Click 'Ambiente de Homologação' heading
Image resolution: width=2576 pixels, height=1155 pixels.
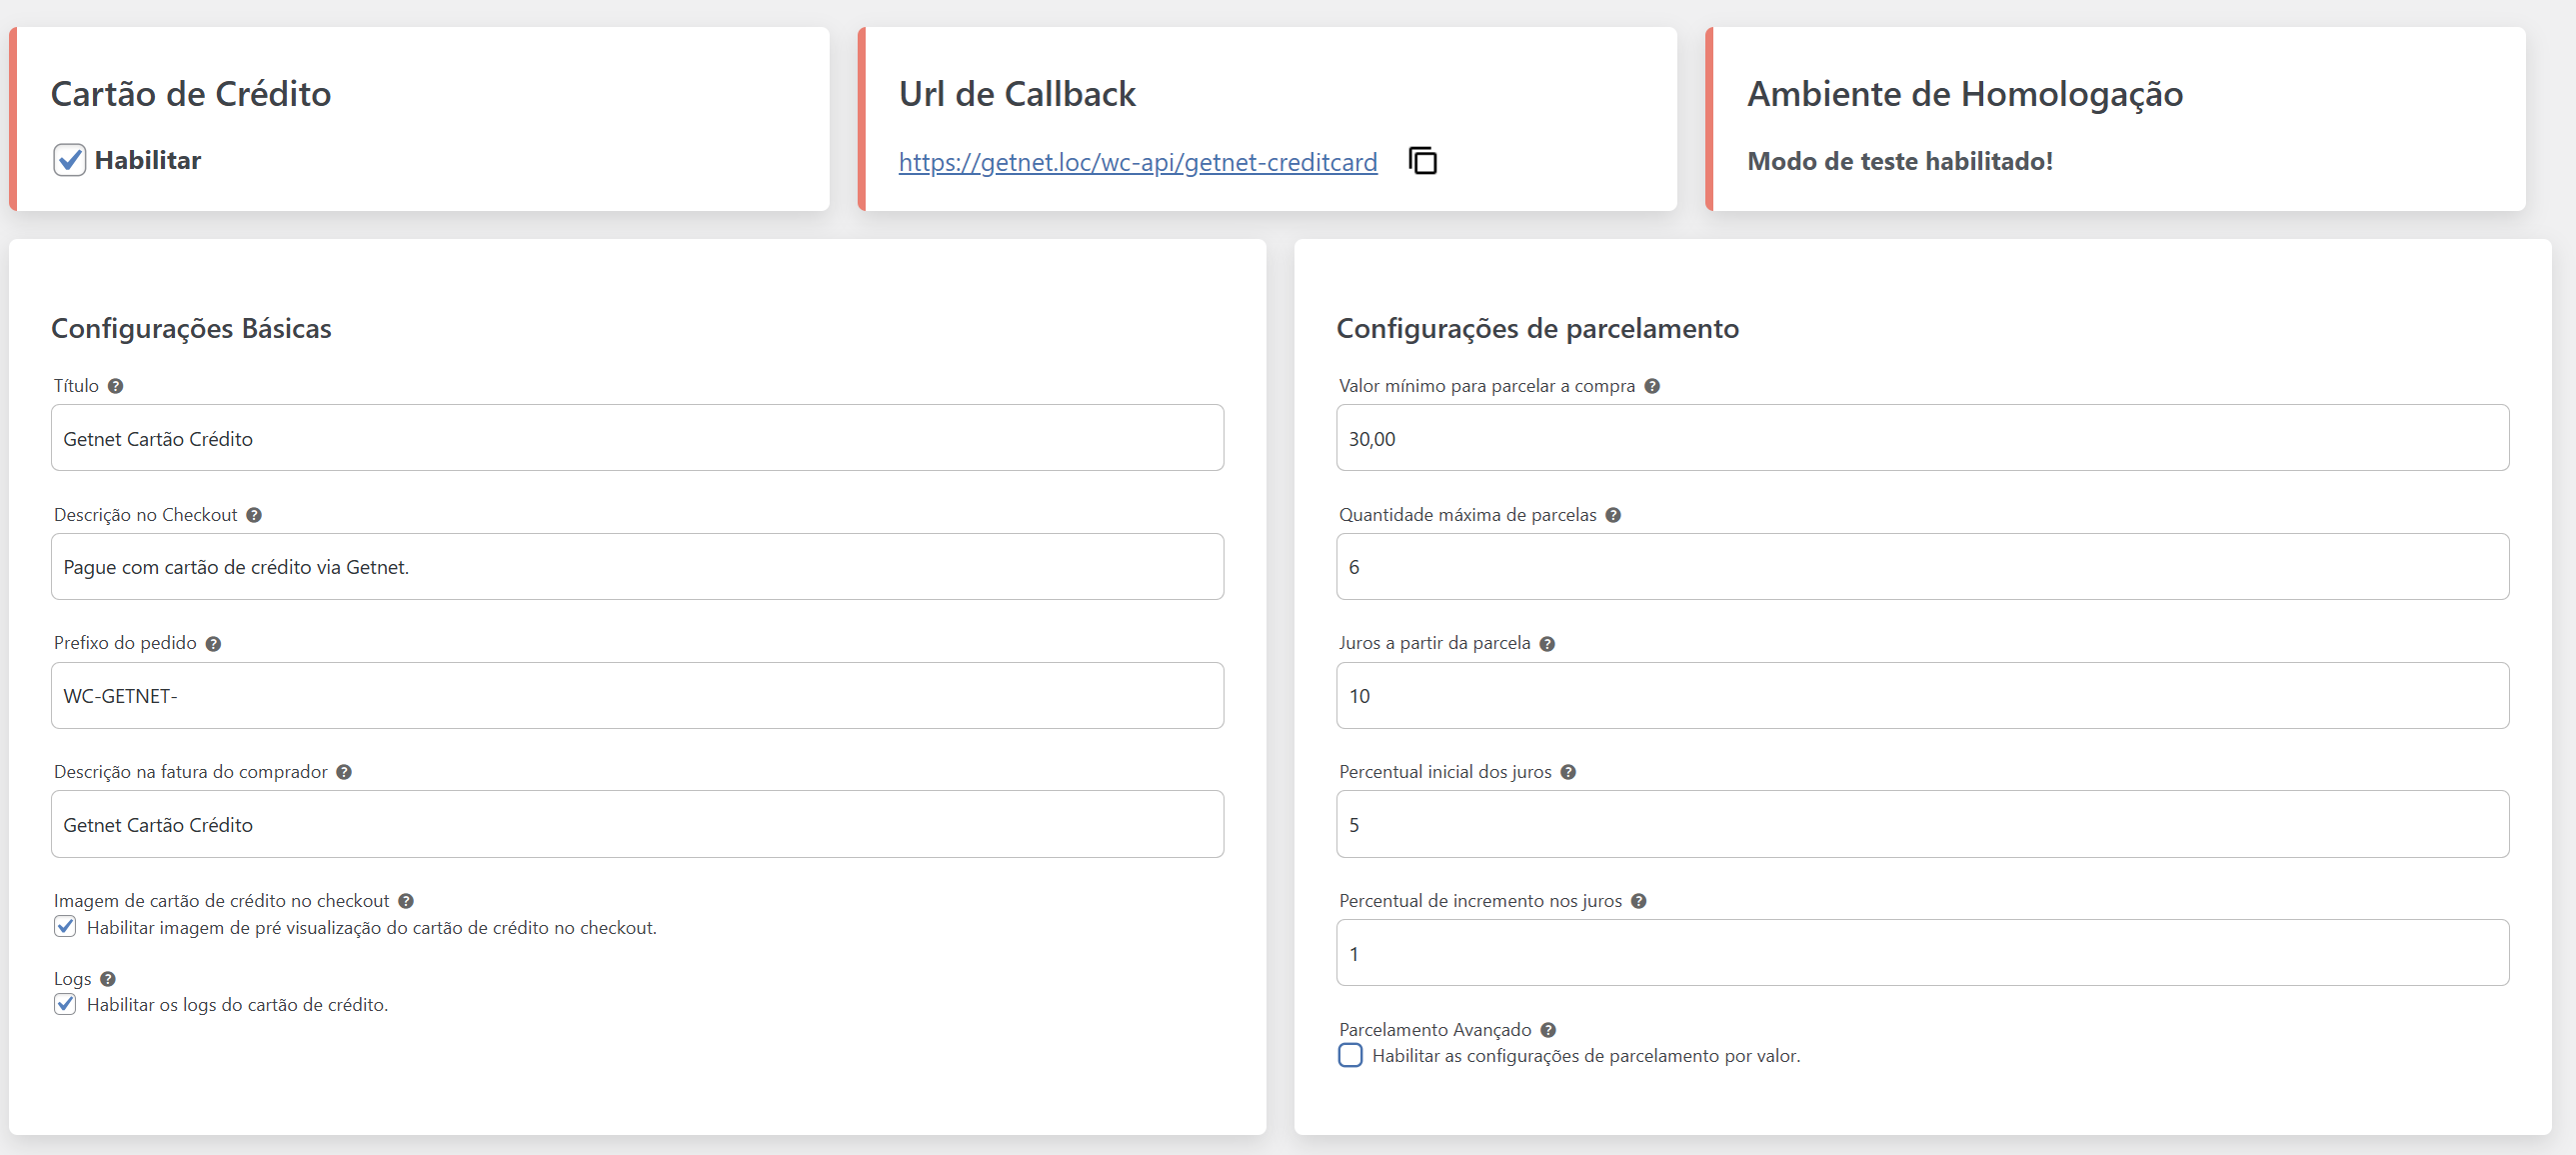(x=1965, y=94)
